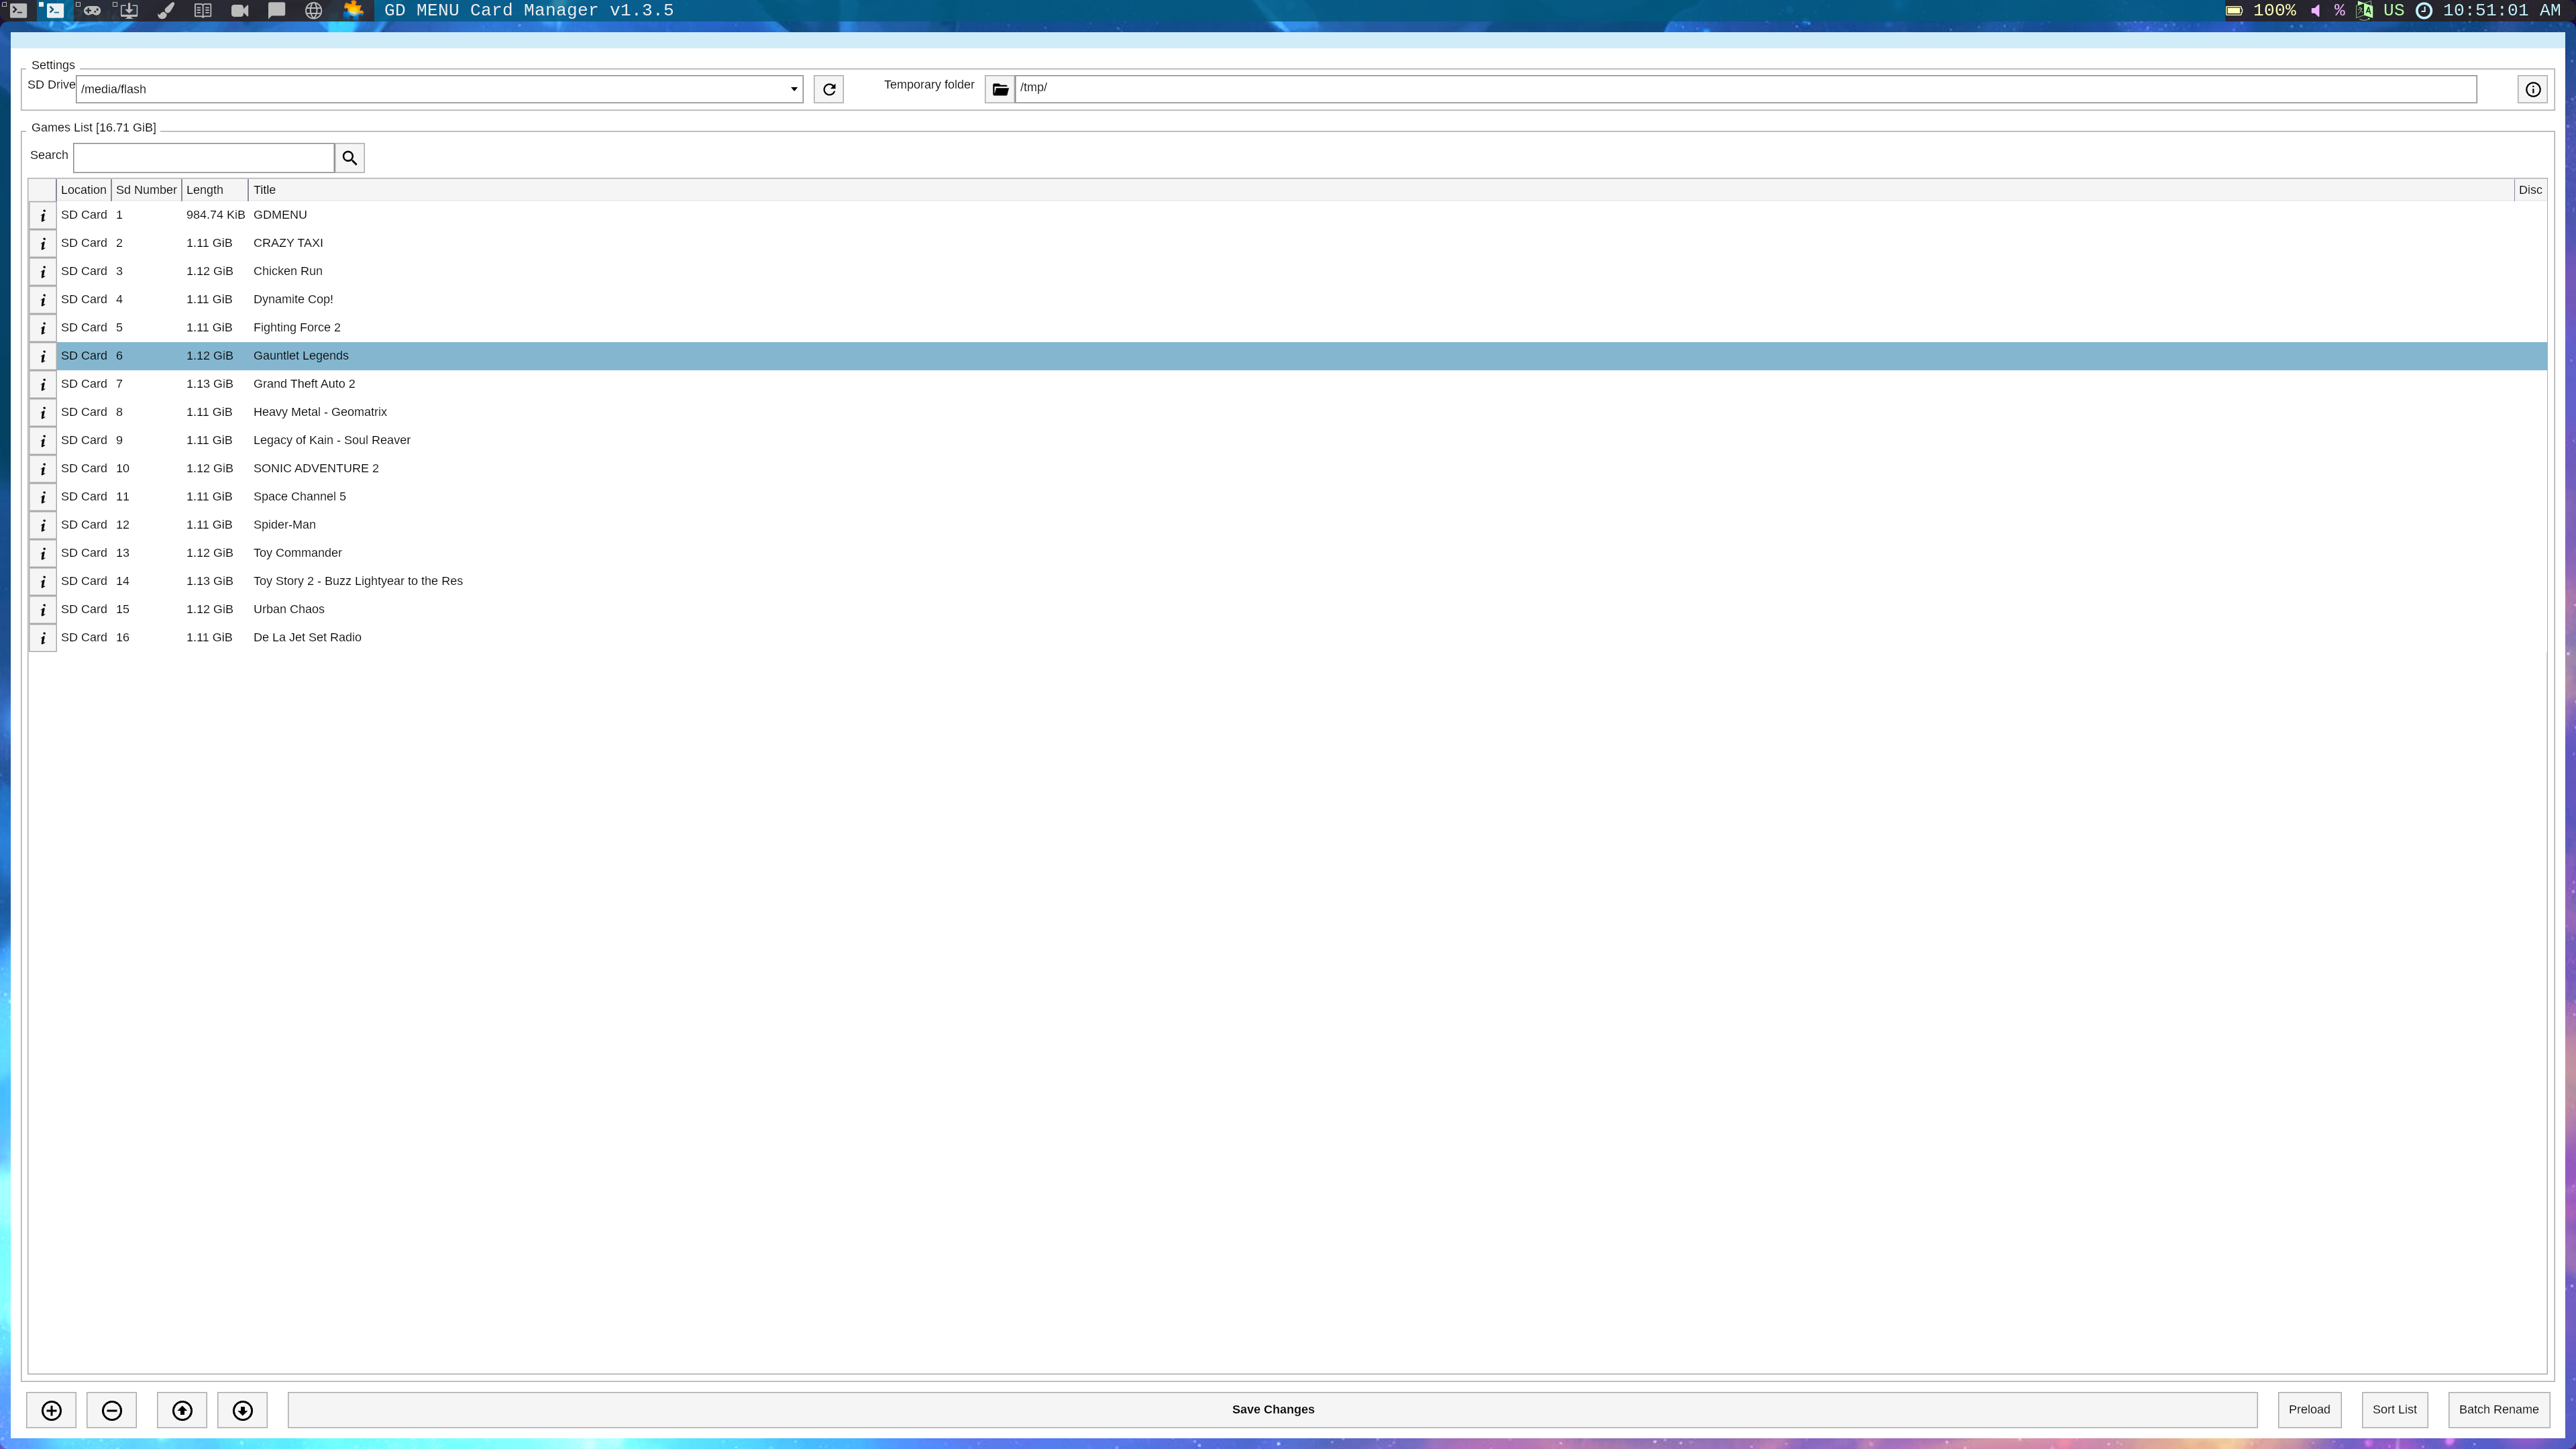Select the Toy Commander title
2576x1449 pixels.
[298, 553]
